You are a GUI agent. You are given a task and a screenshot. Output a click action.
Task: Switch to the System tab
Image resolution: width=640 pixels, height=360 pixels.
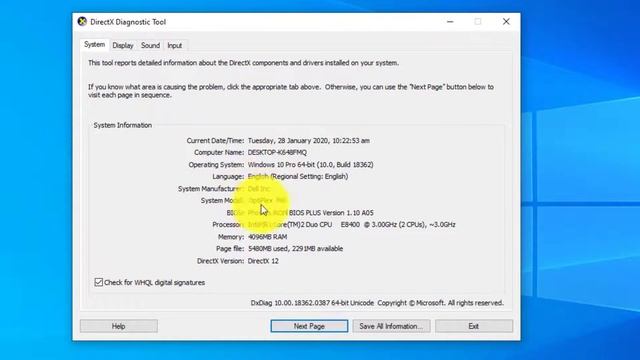click(x=94, y=44)
